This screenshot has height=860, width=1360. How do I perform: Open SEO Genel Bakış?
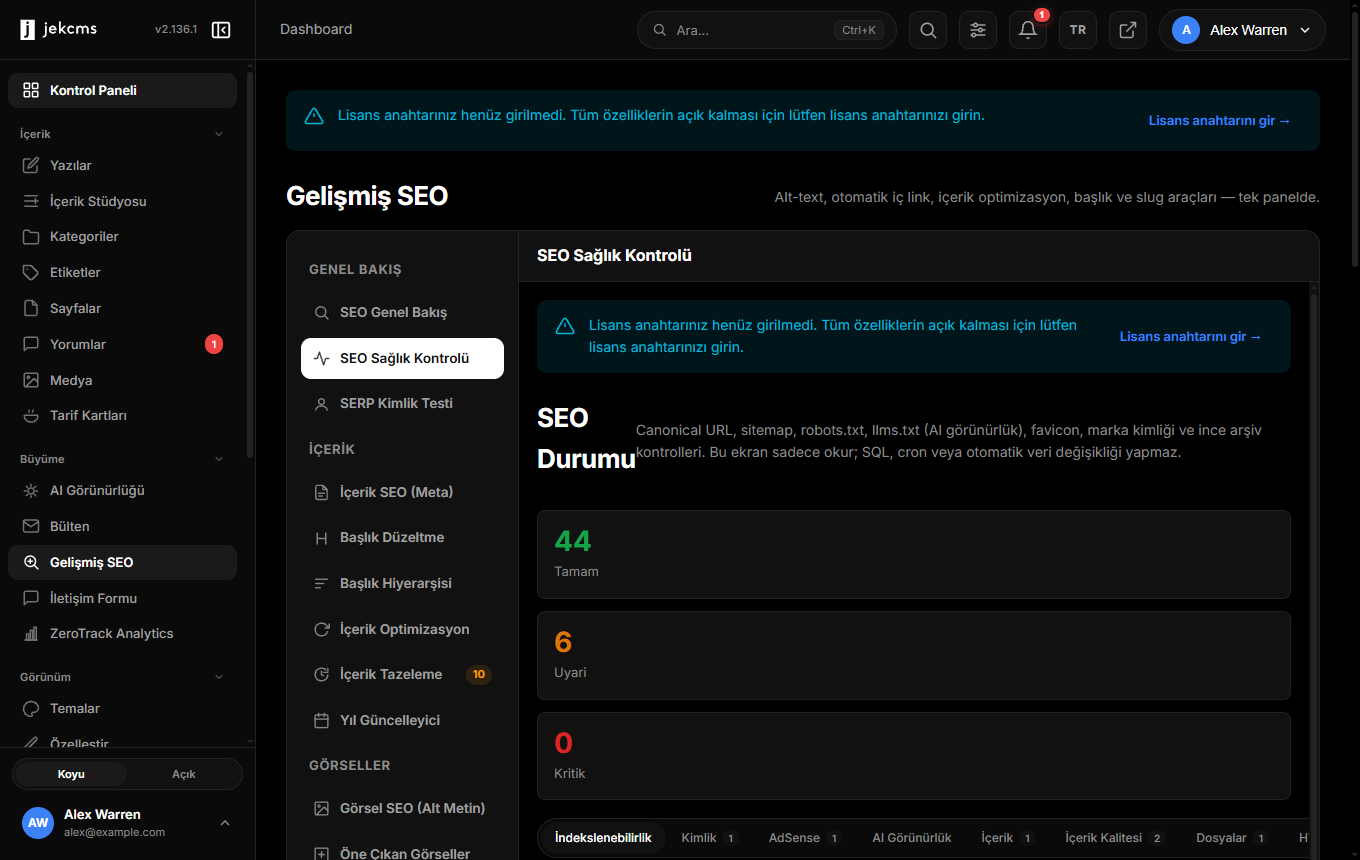tap(402, 312)
